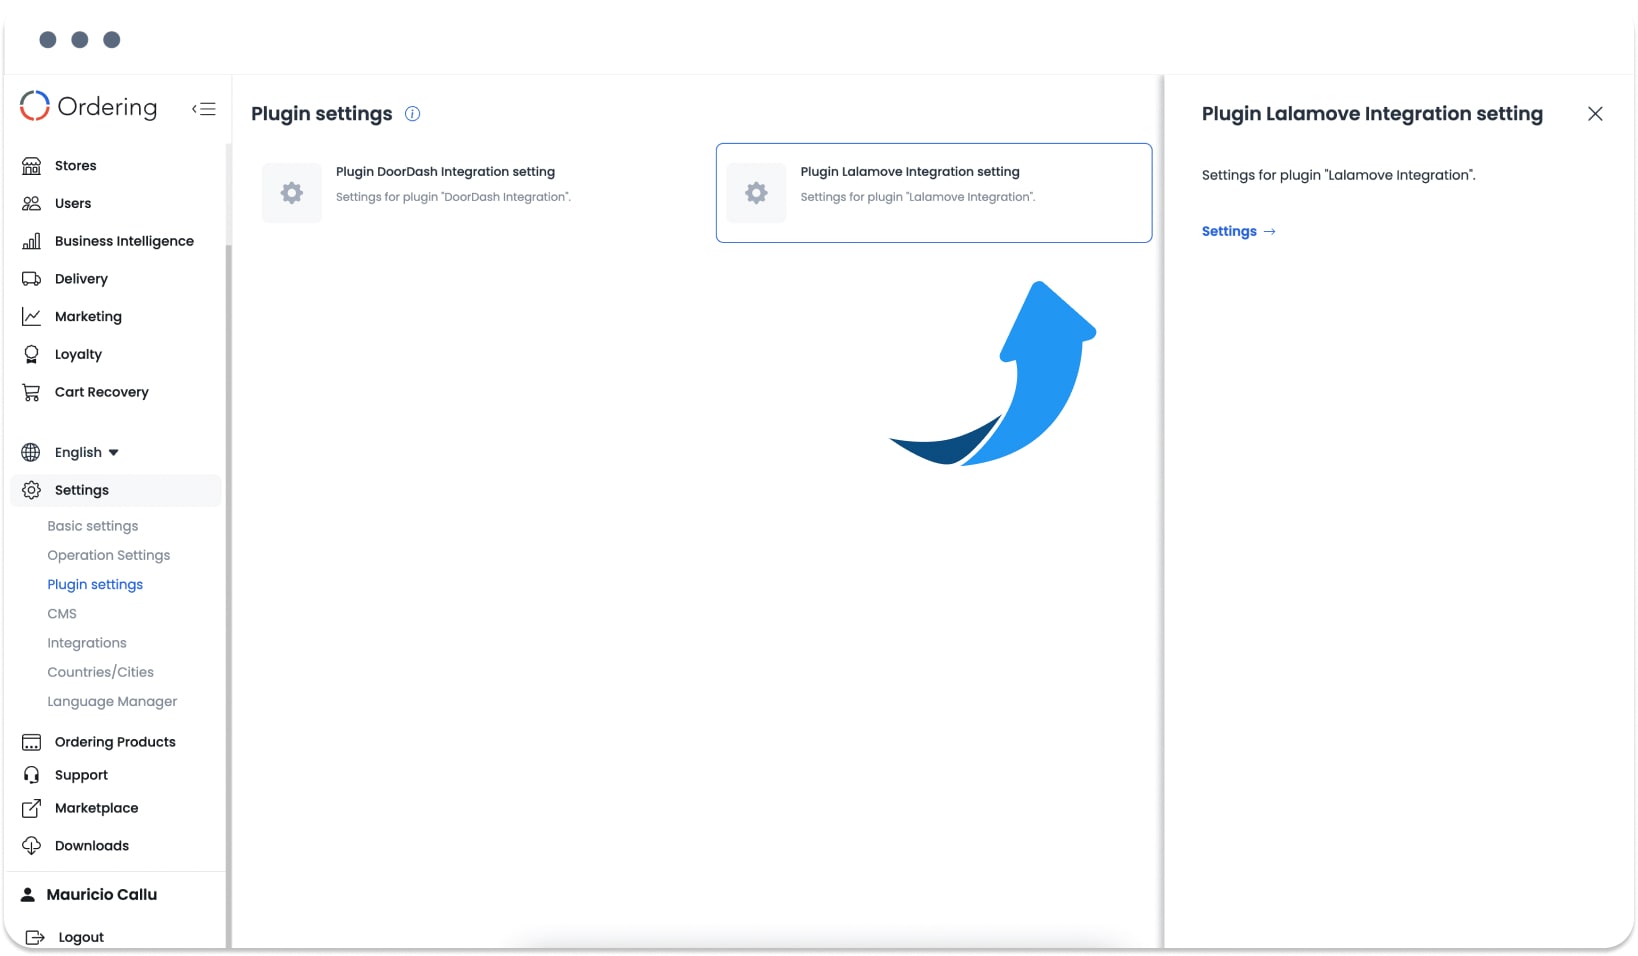Click the side panel title Plugin Lalamove Integration setting
This screenshot has width=1638, height=956.
[1372, 114]
